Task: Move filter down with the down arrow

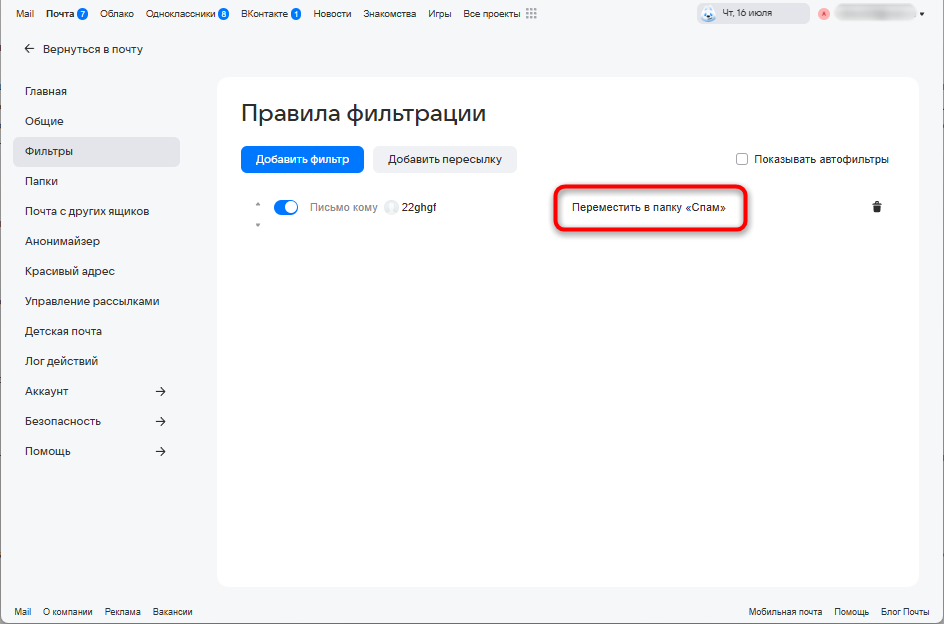Action: pos(258,225)
